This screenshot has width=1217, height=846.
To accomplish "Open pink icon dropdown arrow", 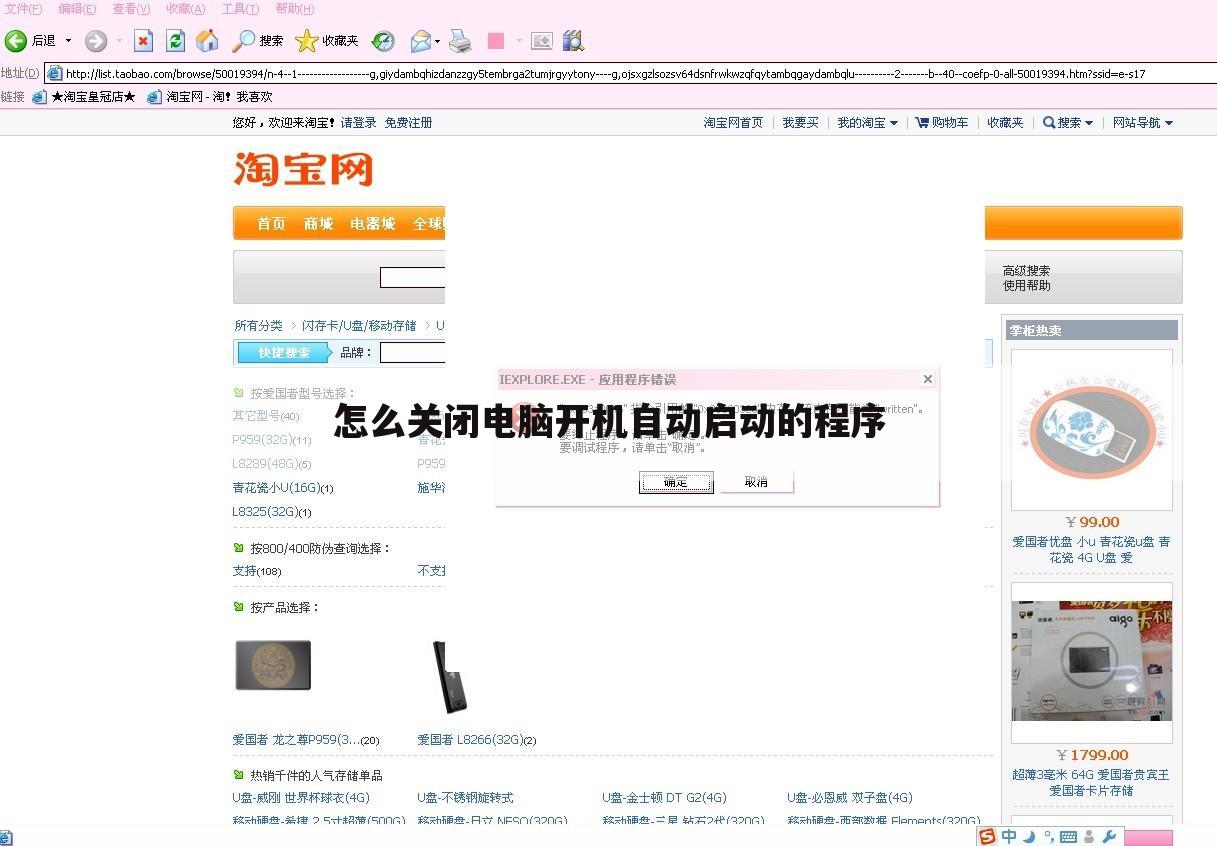I will click(519, 41).
